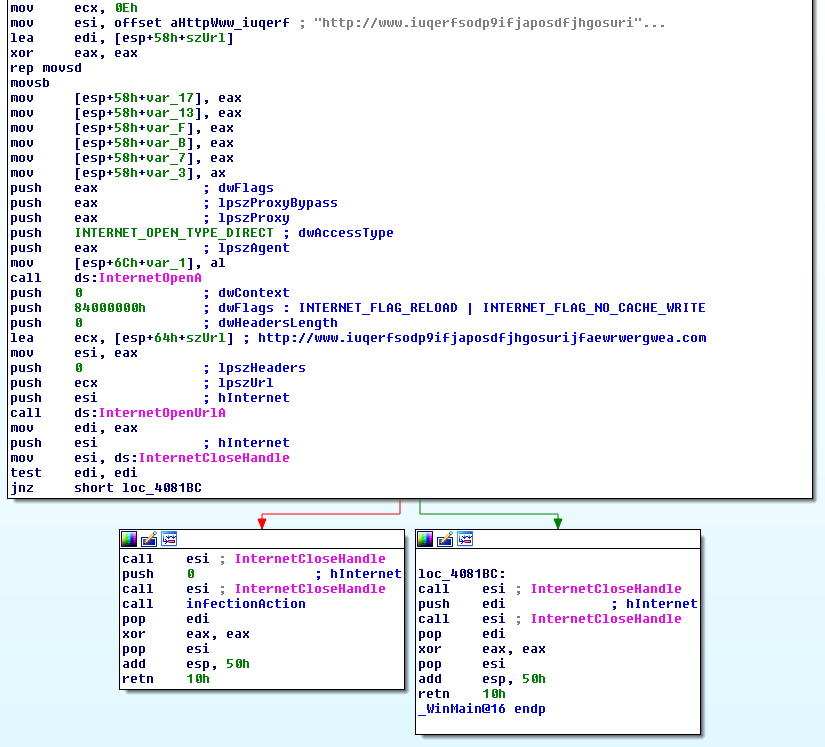This screenshot has height=747, width=825.
Task: Click var_F stack variable
Action: [x=166, y=128]
